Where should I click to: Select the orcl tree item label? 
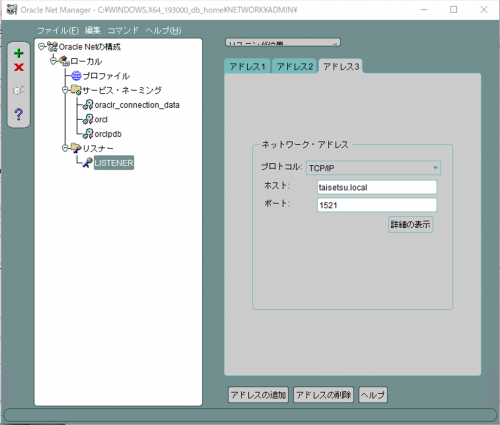(101, 119)
